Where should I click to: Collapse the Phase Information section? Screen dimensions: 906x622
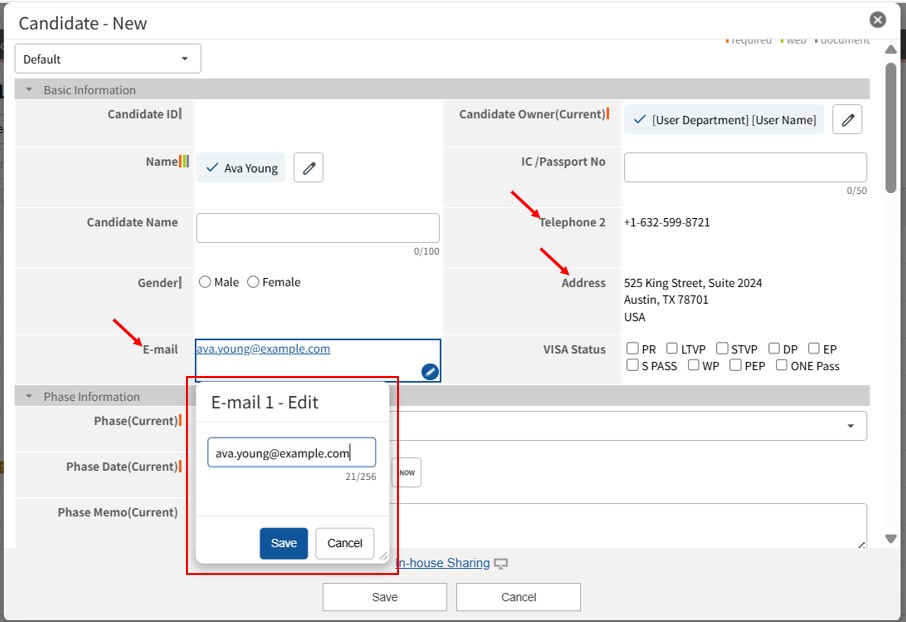[x=30, y=397]
